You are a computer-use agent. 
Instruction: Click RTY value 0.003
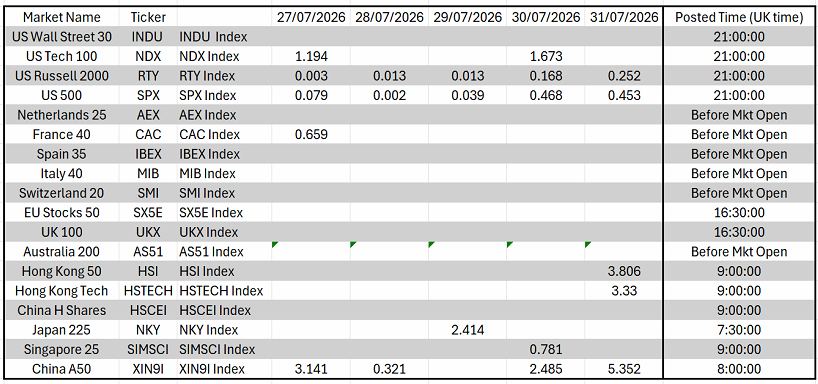[311, 76]
